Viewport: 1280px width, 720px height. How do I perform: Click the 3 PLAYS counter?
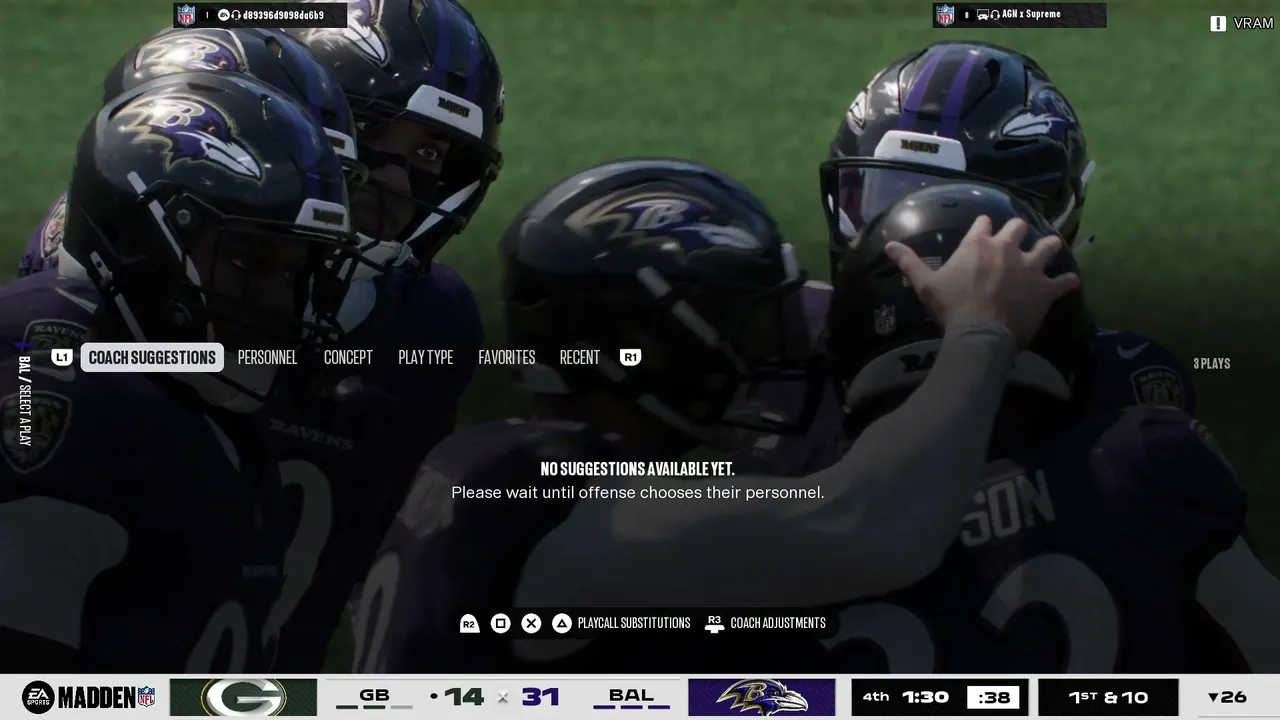coord(1211,364)
